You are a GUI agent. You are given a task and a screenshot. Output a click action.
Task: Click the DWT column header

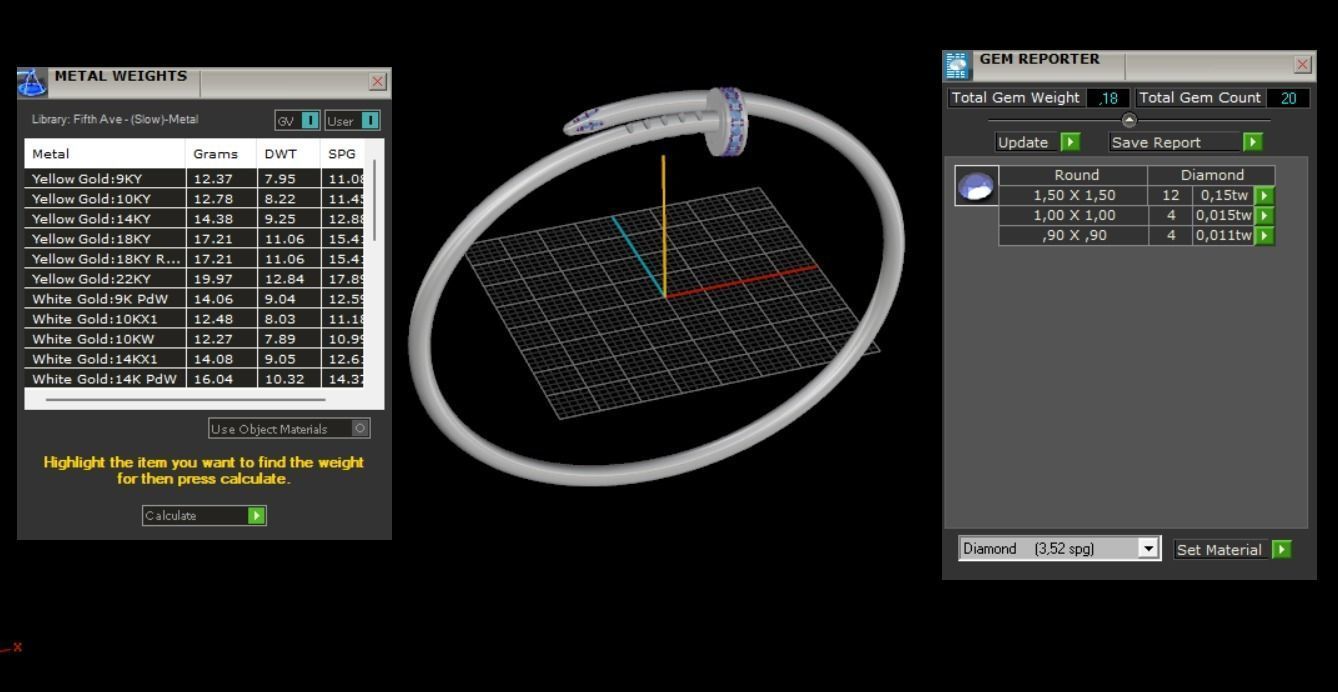[x=288, y=154]
